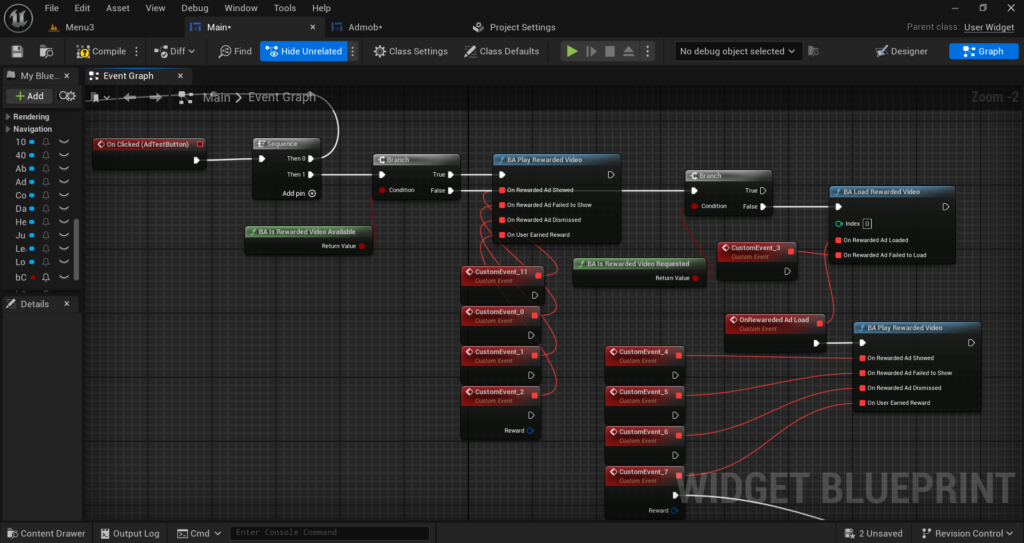The height and width of the screenshot is (543, 1024).
Task: Open the Tools menu
Action: (x=285, y=8)
